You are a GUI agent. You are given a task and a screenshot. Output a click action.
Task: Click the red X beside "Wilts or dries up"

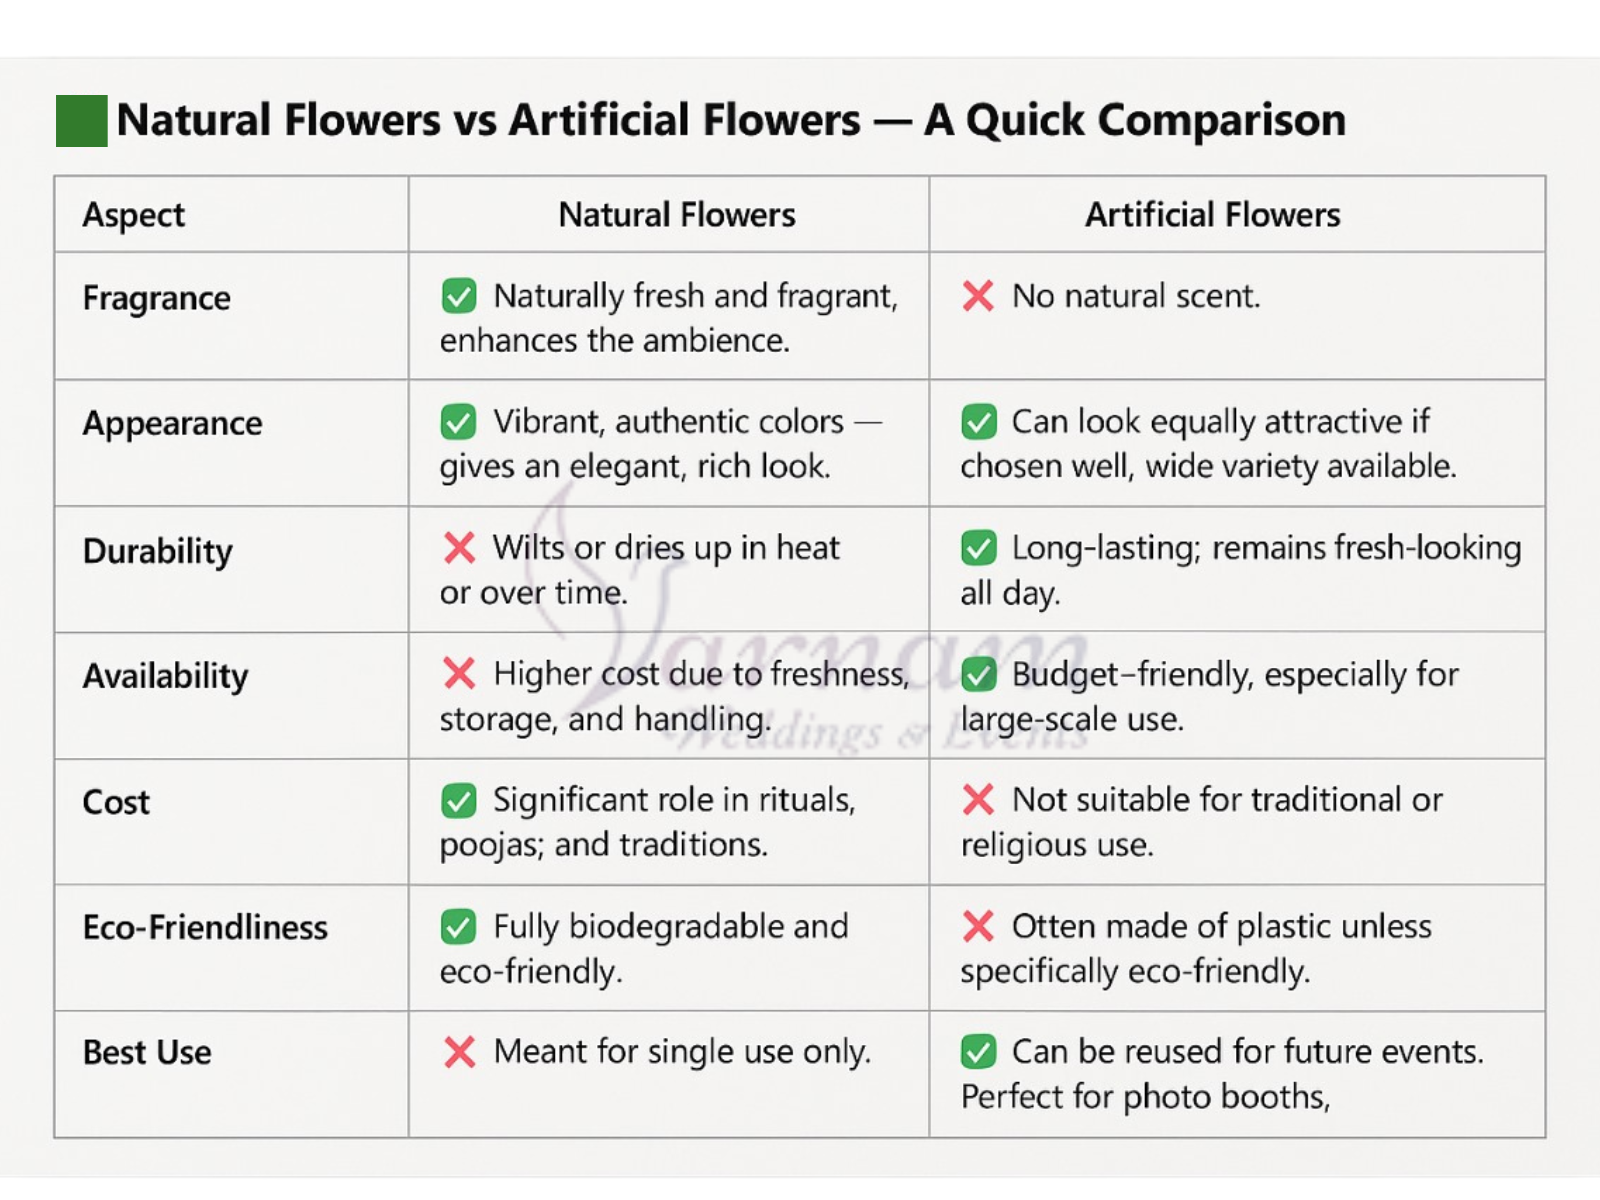[459, 548]
